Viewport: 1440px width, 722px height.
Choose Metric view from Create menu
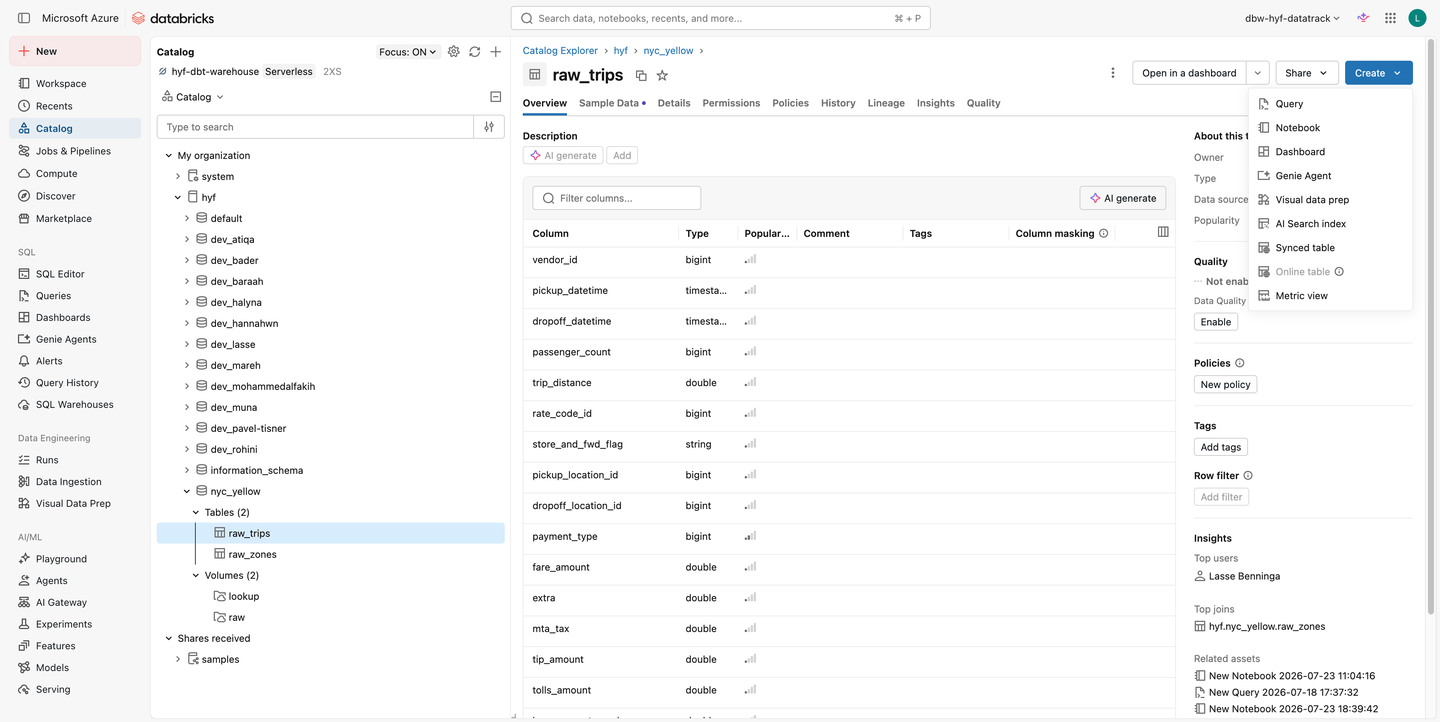[x=1330, y=296]
